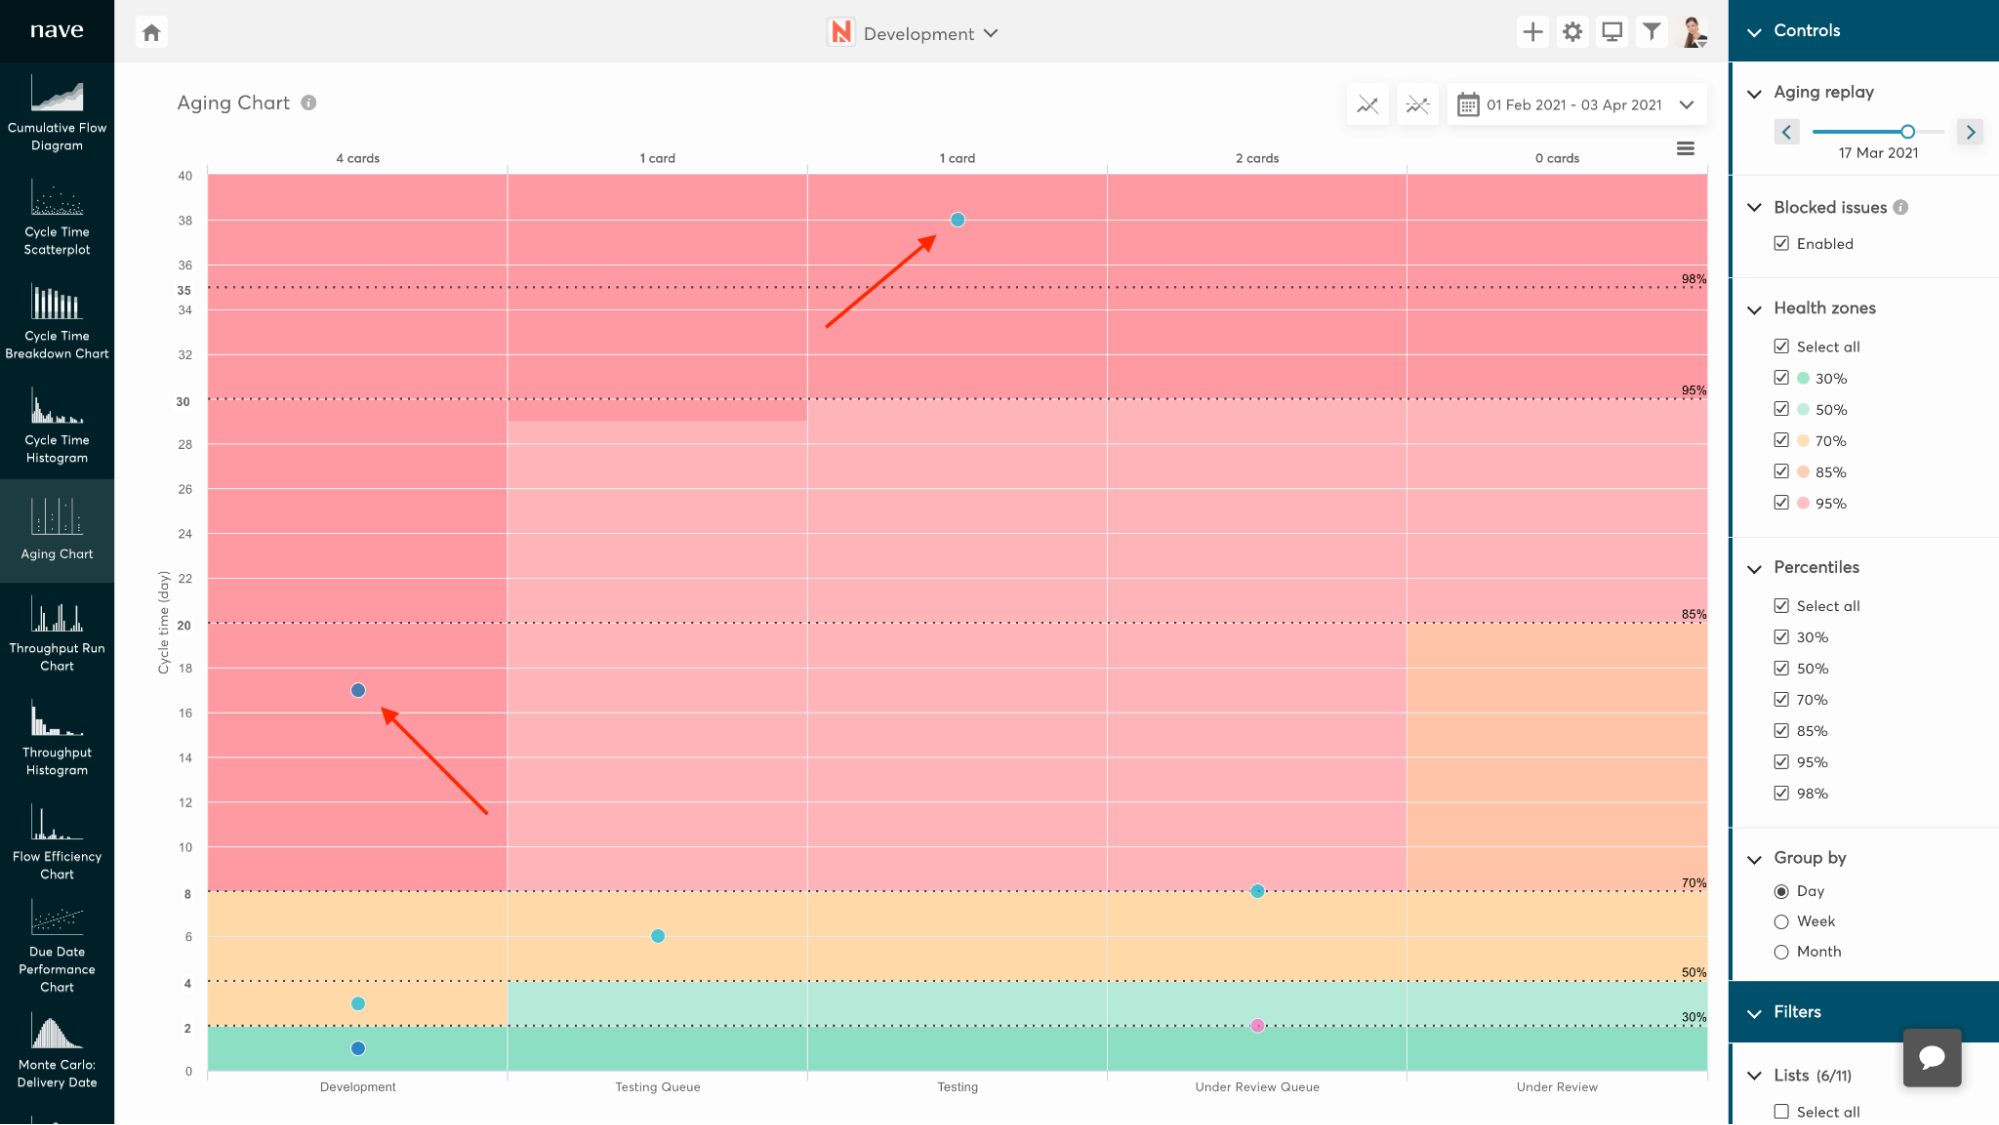Toggle the 70% health zone checkbox
This screenshot has width=1999, height=1125.
tap(1781, 440)
